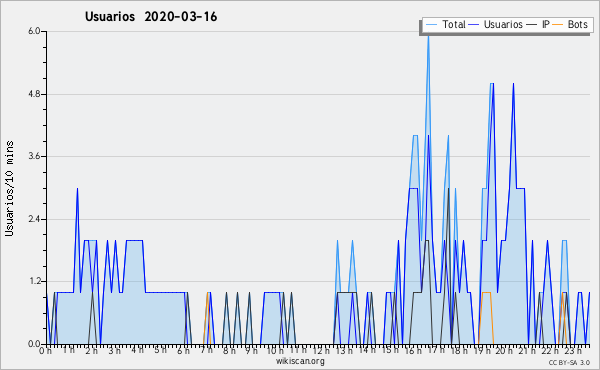600x370 pixels.
Task: Click the y-axis value 6.0
Action: pyautogui.click(x=34, y=31)
